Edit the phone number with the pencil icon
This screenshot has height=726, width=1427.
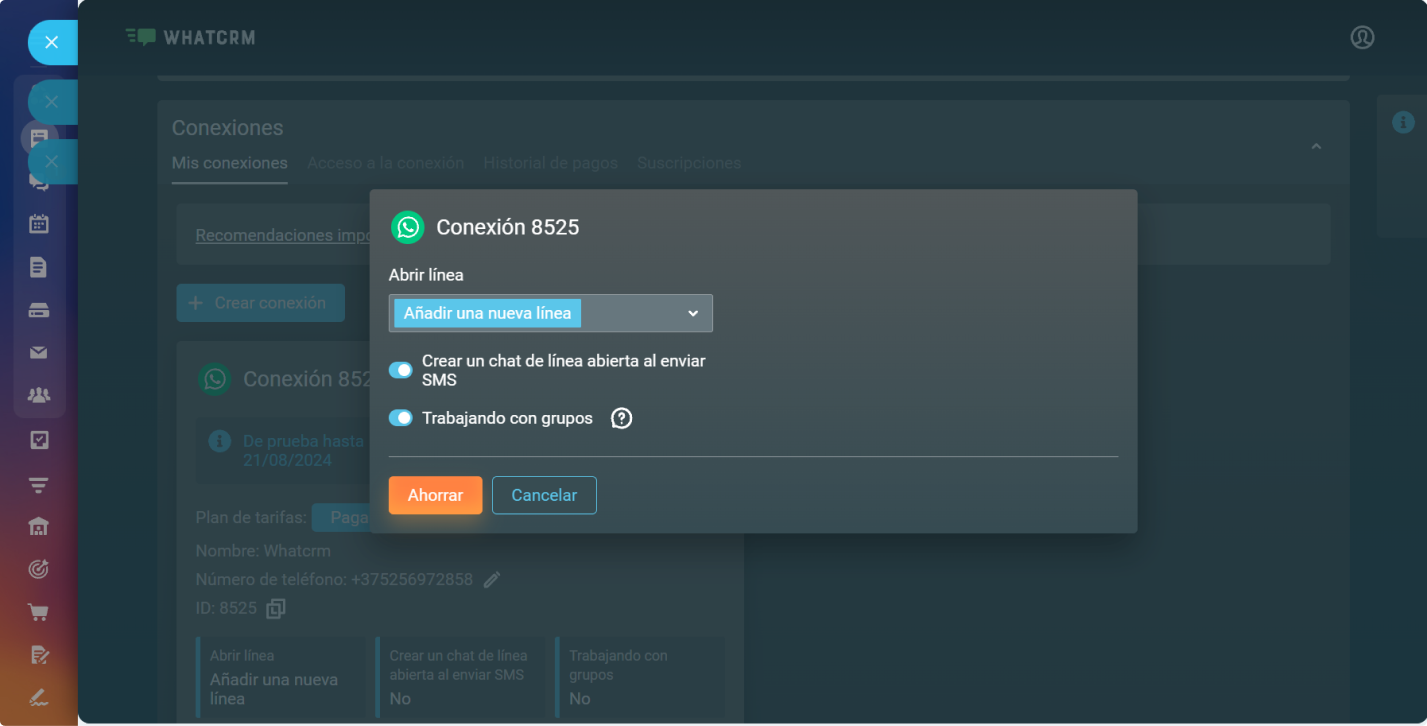[x=492, y=579]
